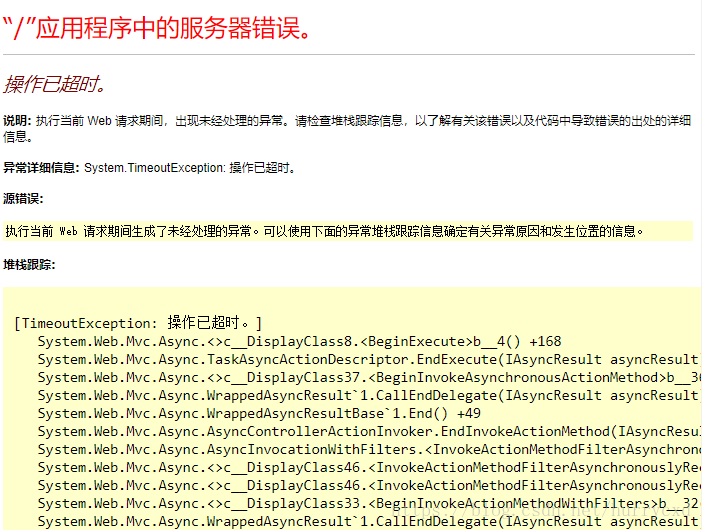Click the red server error heading
Viewport: 702px width, 530px height.
[157, 28]
